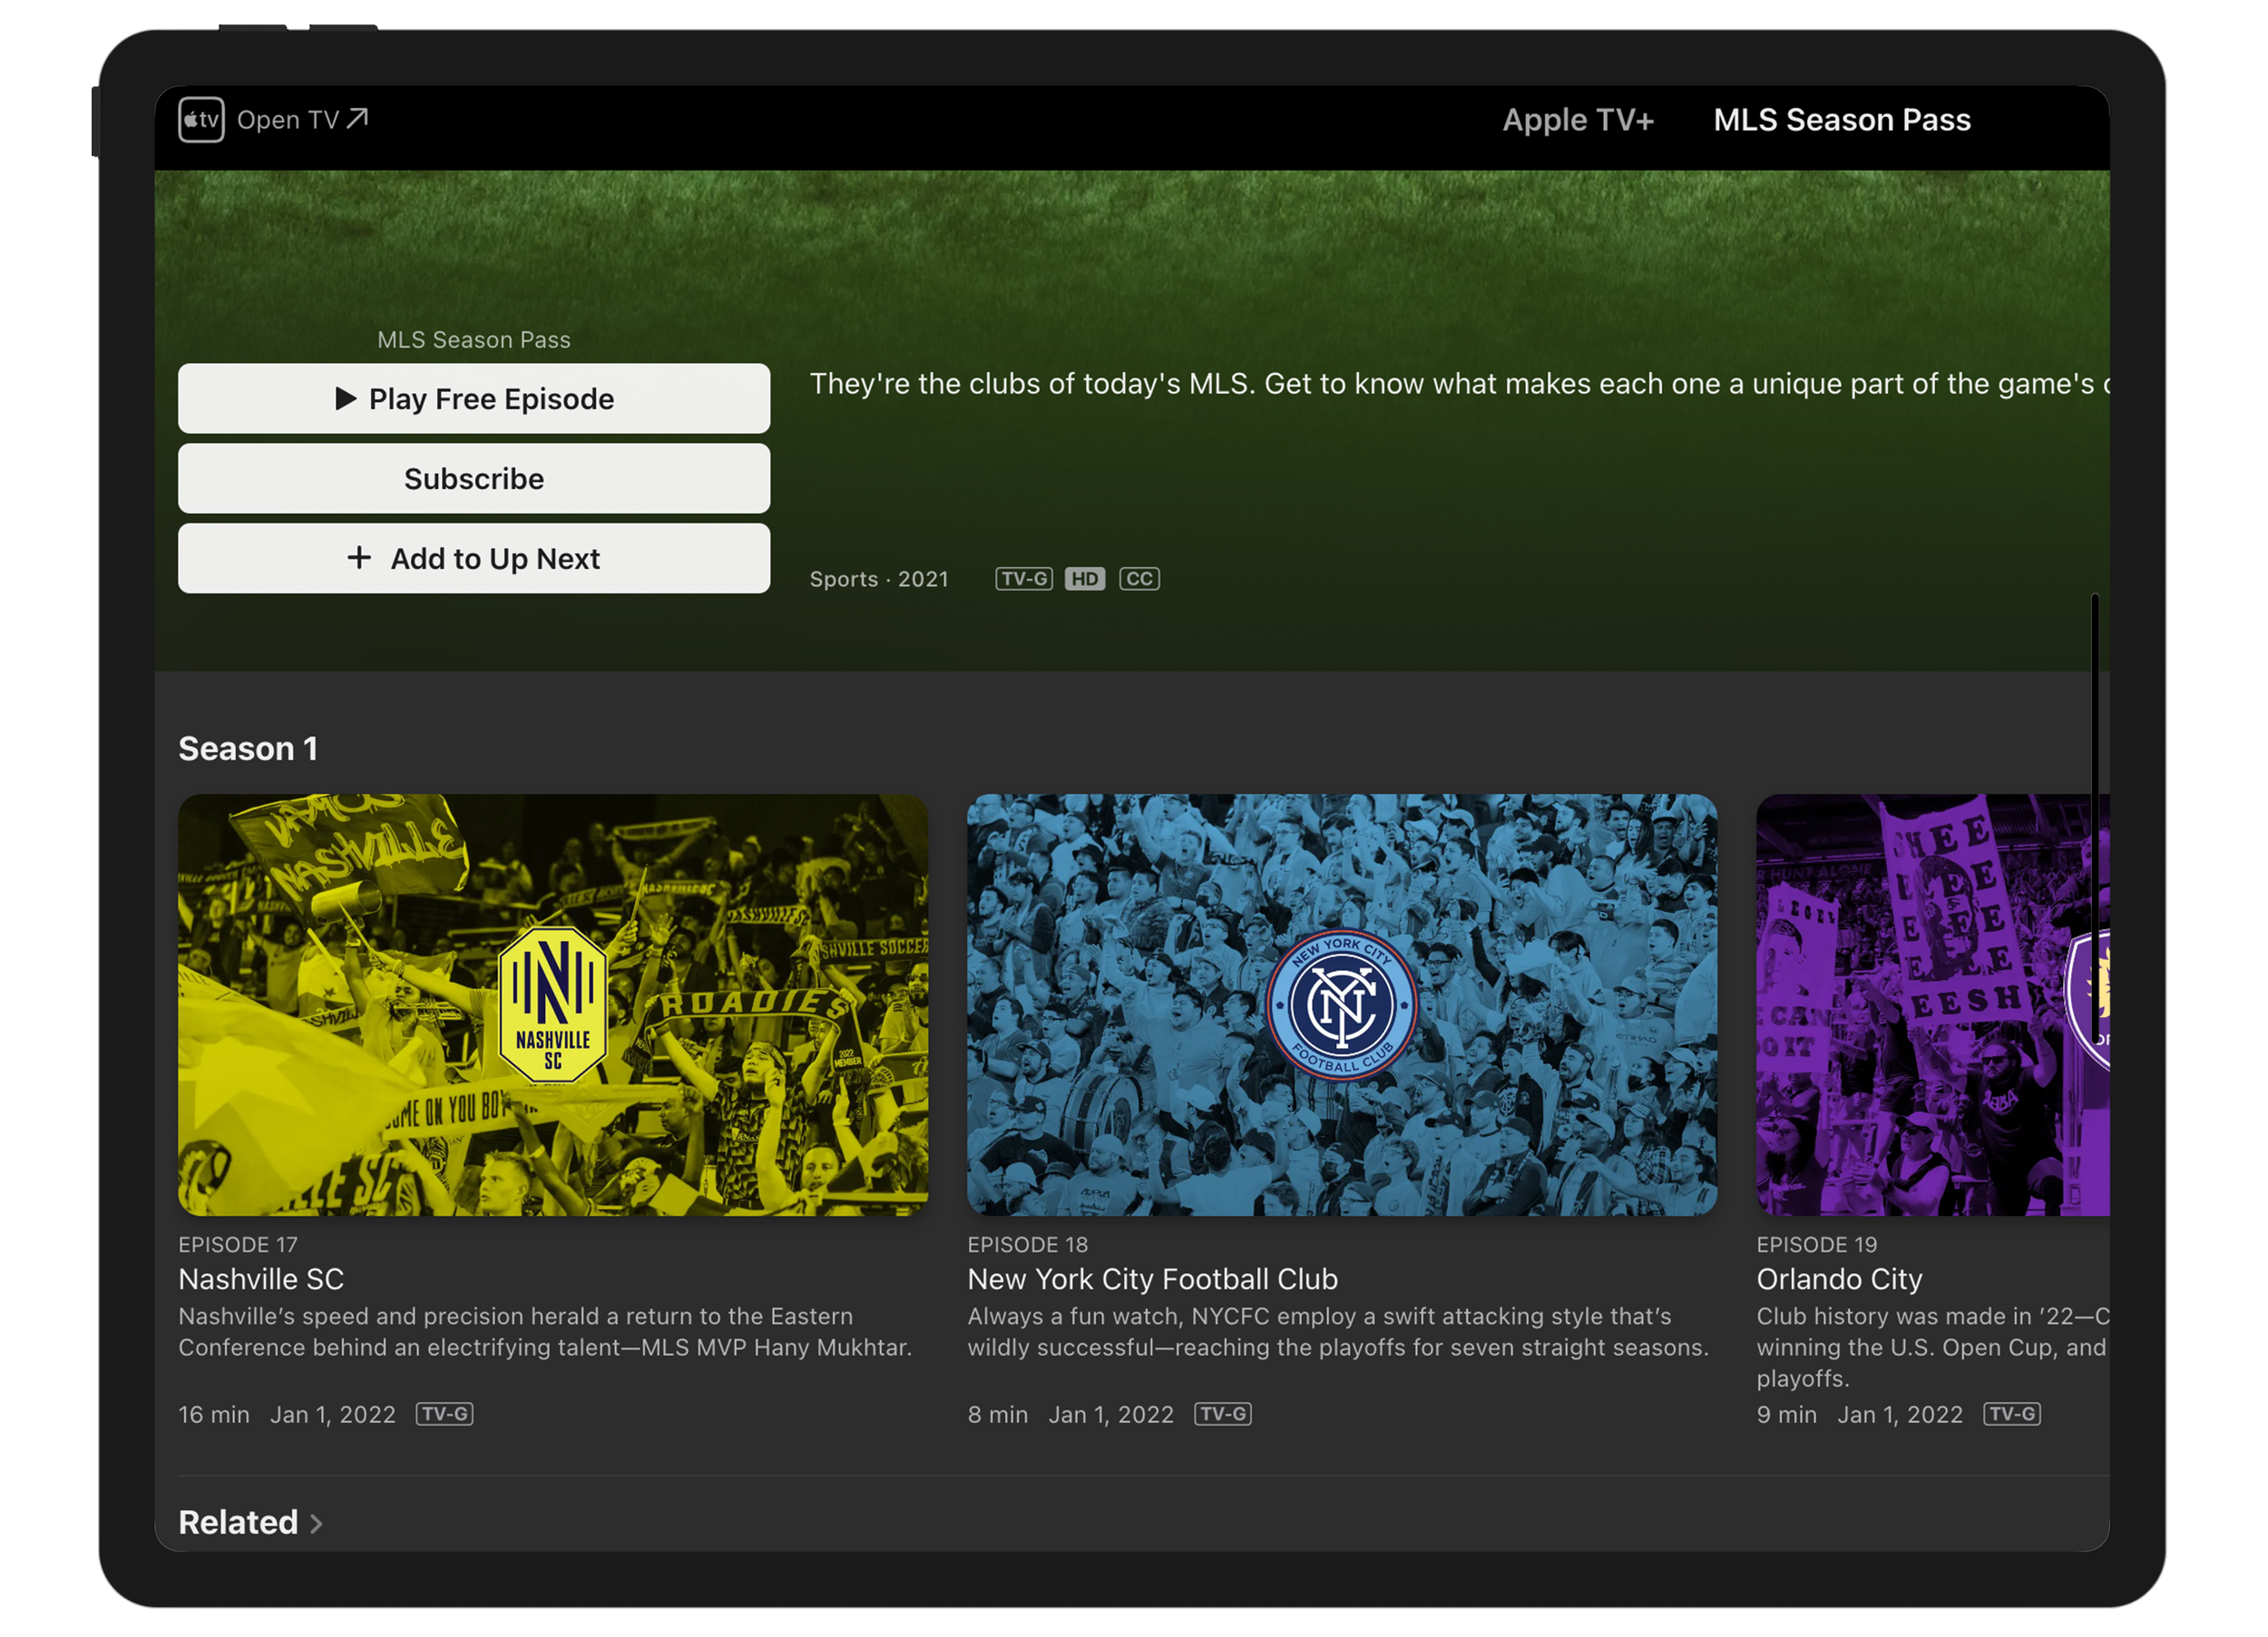Screen dimensions: 2268x1637
Task: Click the Open TV arrow icon
Action: (x=357, y=119)
